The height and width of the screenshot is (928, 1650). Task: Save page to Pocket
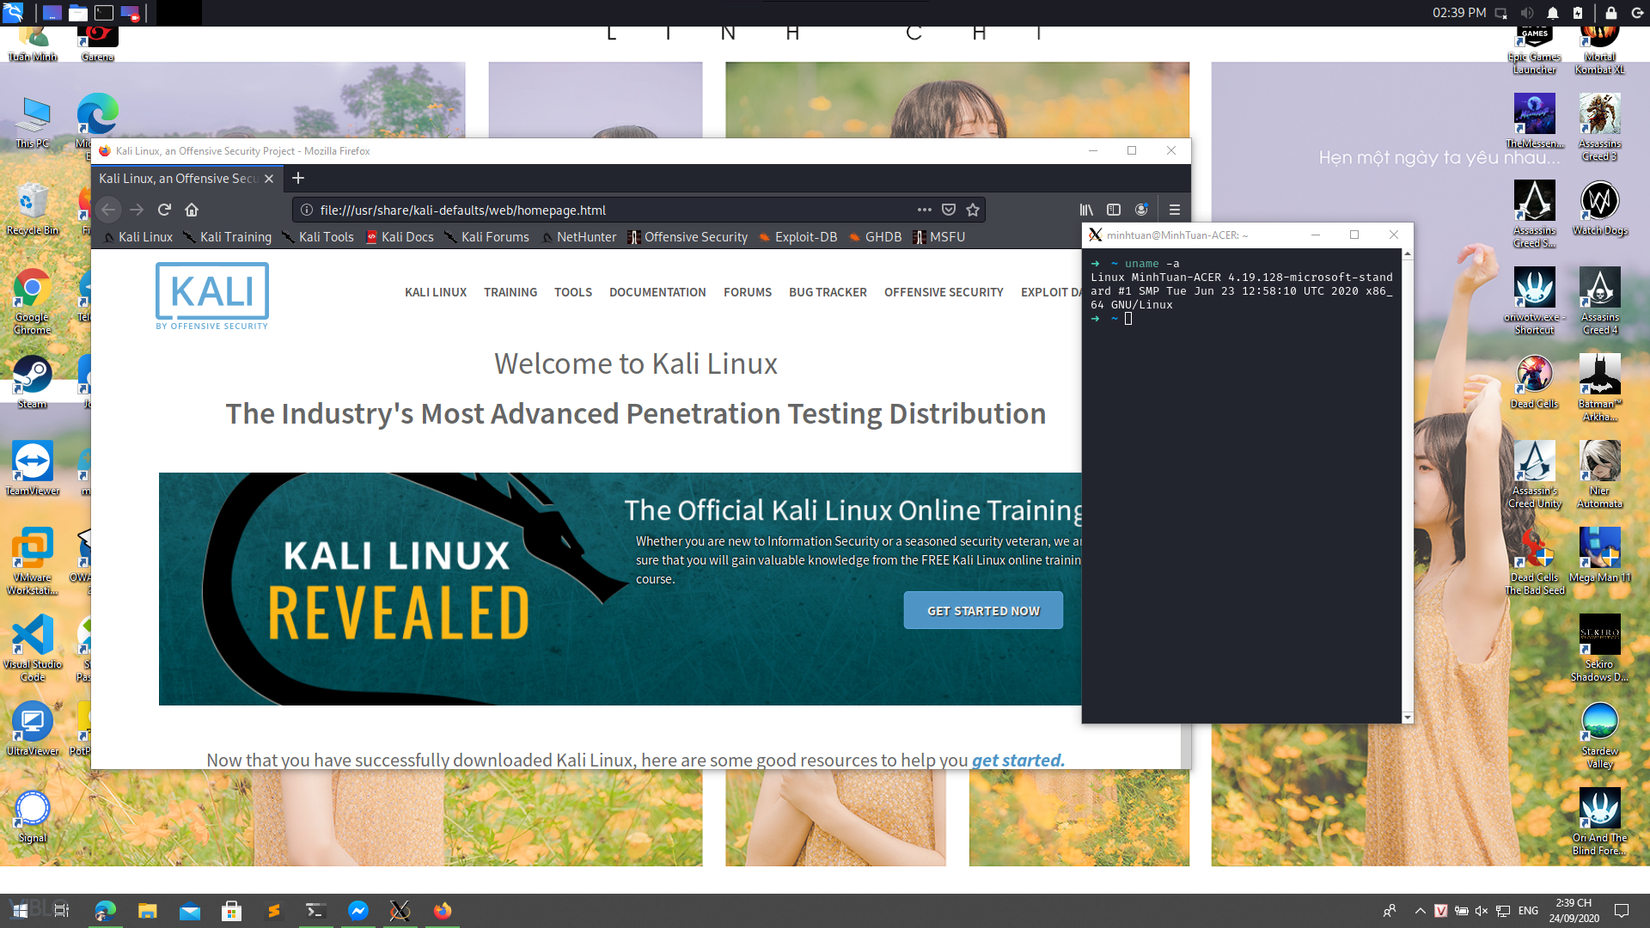point(949,210)
